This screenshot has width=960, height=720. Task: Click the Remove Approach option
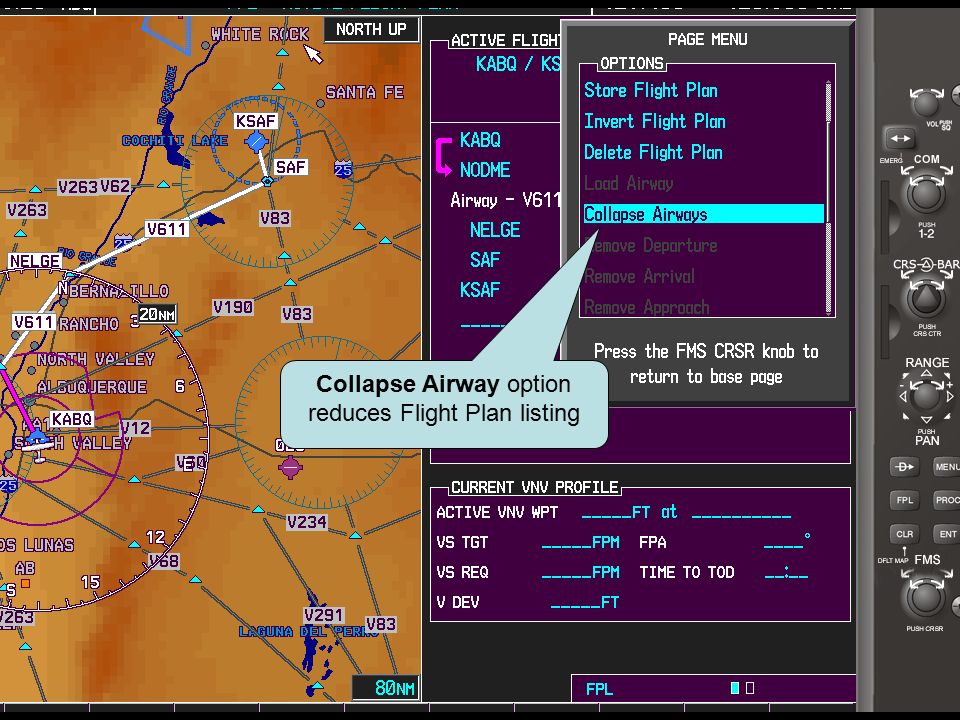tap(647, 307)
